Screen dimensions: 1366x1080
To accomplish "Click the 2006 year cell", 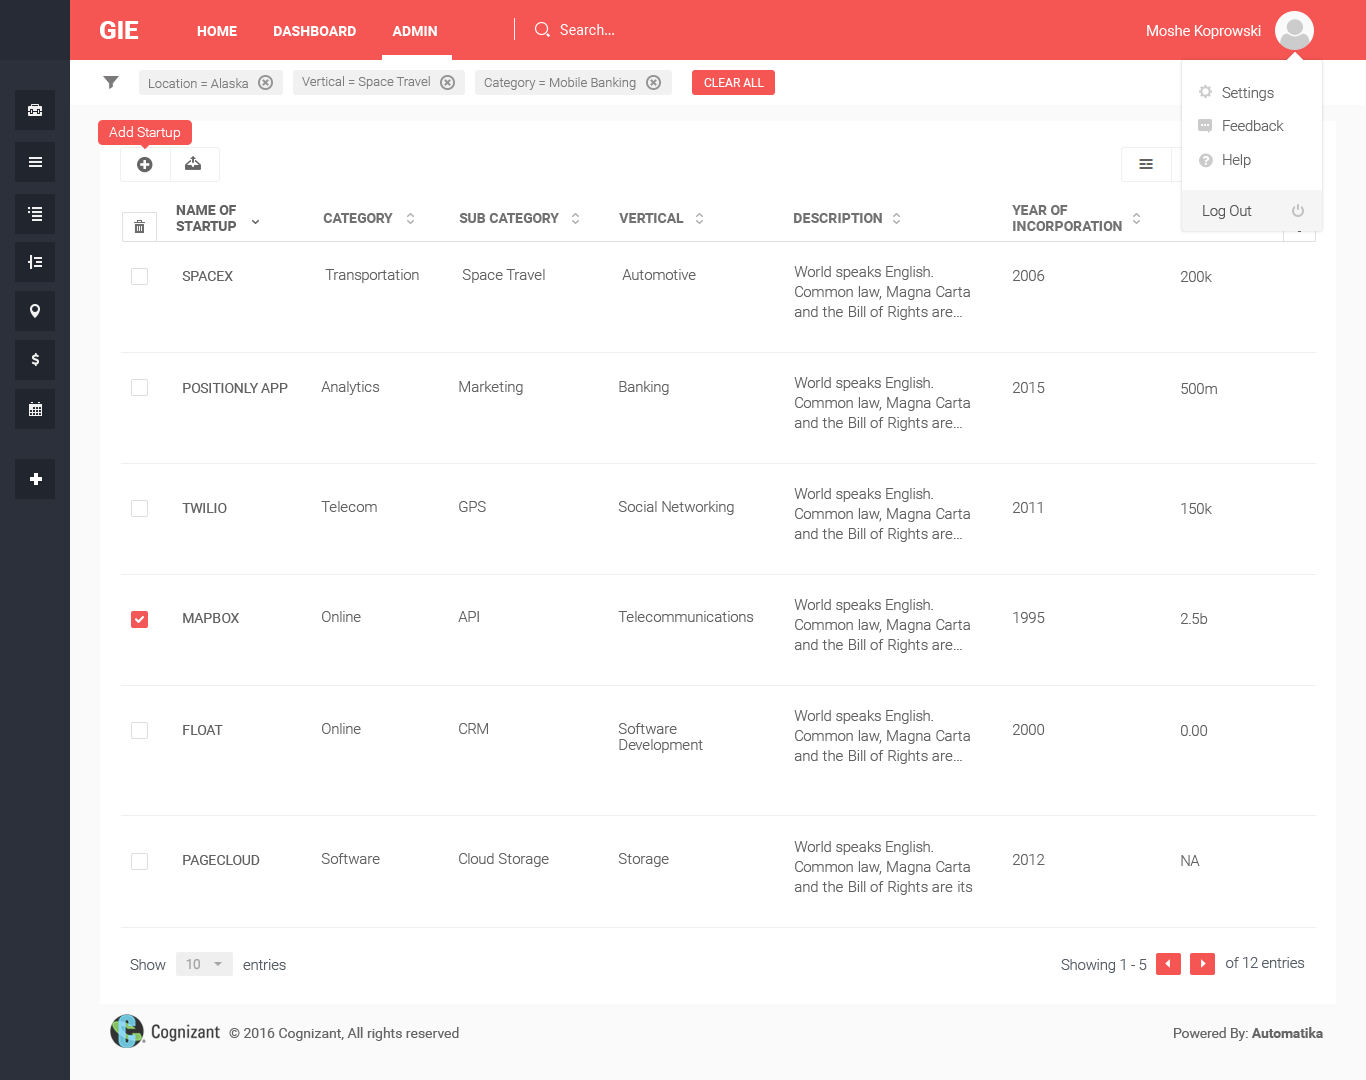I will click(x=1028, y=276).
